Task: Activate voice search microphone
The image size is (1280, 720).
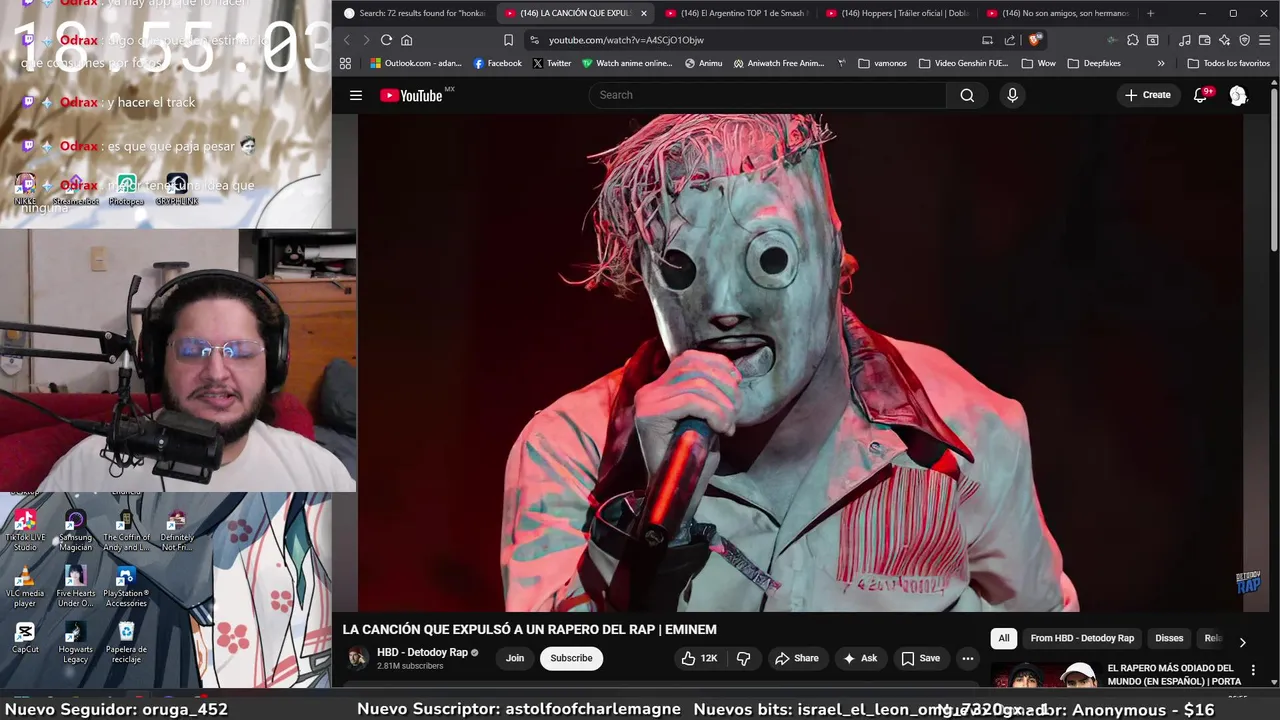Action: pos(1012,95)
